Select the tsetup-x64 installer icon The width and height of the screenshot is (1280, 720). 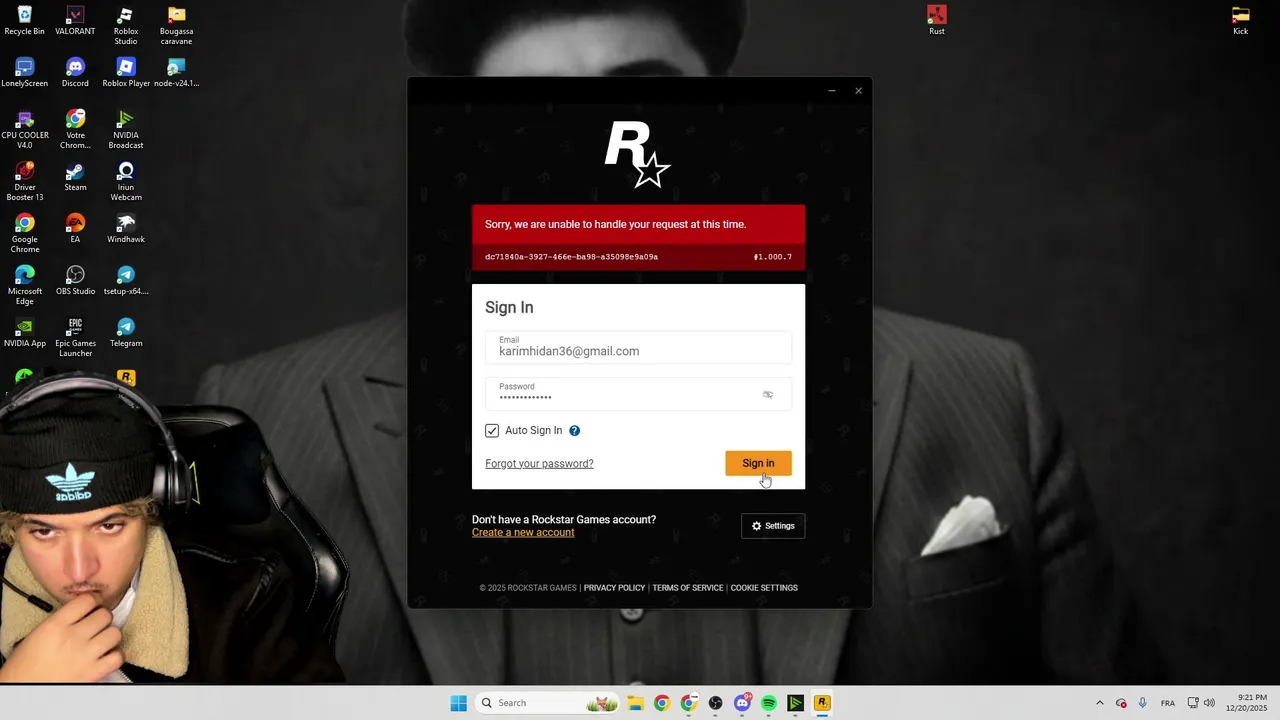tap(126, 281)
